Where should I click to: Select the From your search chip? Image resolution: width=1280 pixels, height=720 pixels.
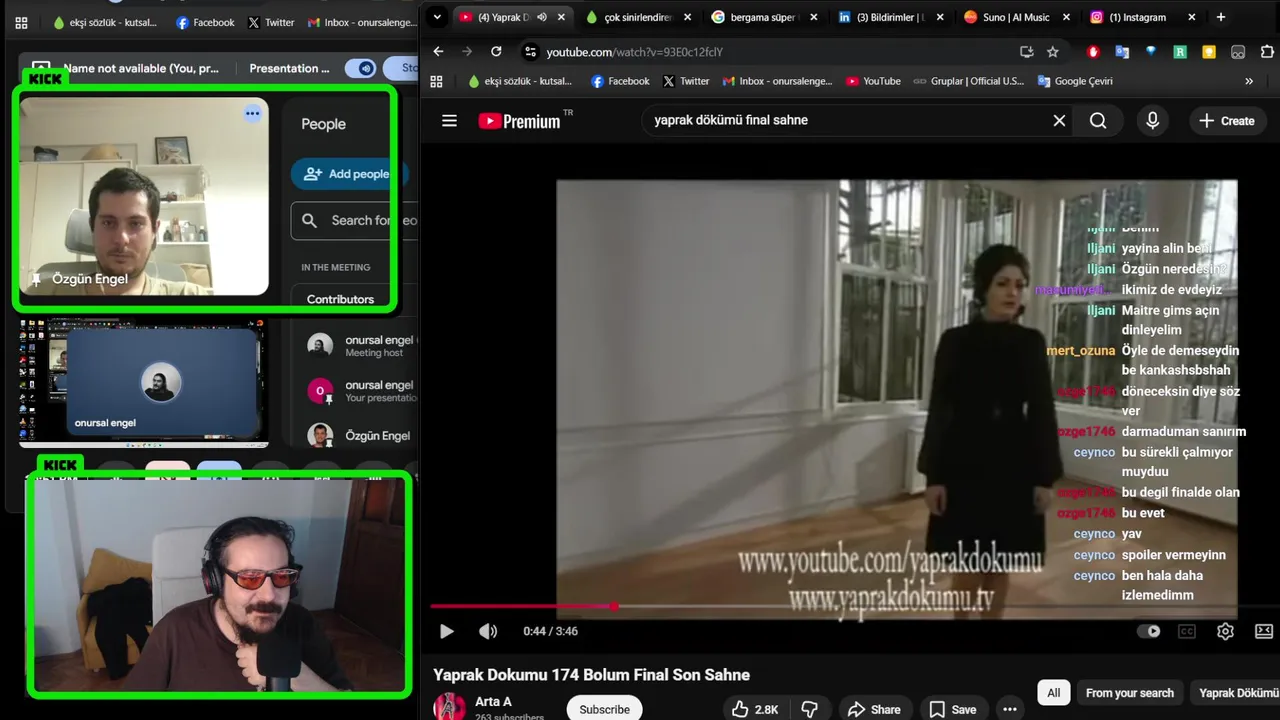click(1129, 693)
